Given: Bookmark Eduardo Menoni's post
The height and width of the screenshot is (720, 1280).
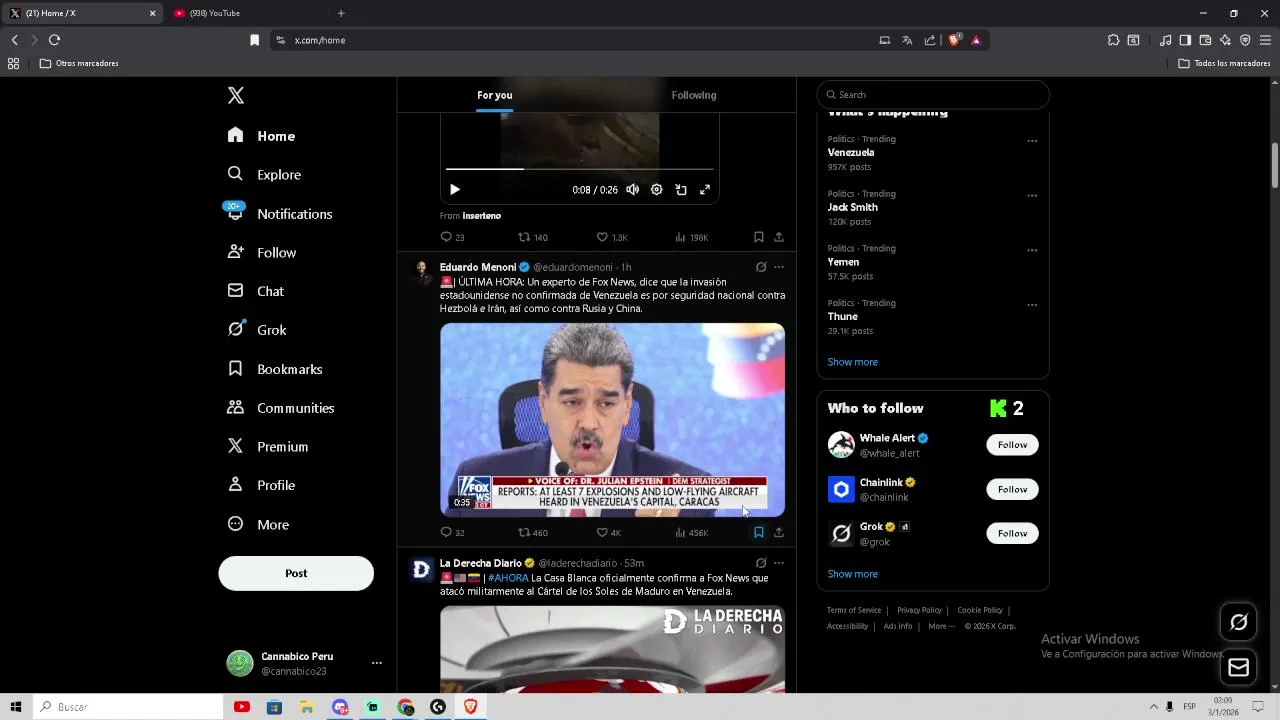Looking at the screenshot, I should [x=759, y=533].
